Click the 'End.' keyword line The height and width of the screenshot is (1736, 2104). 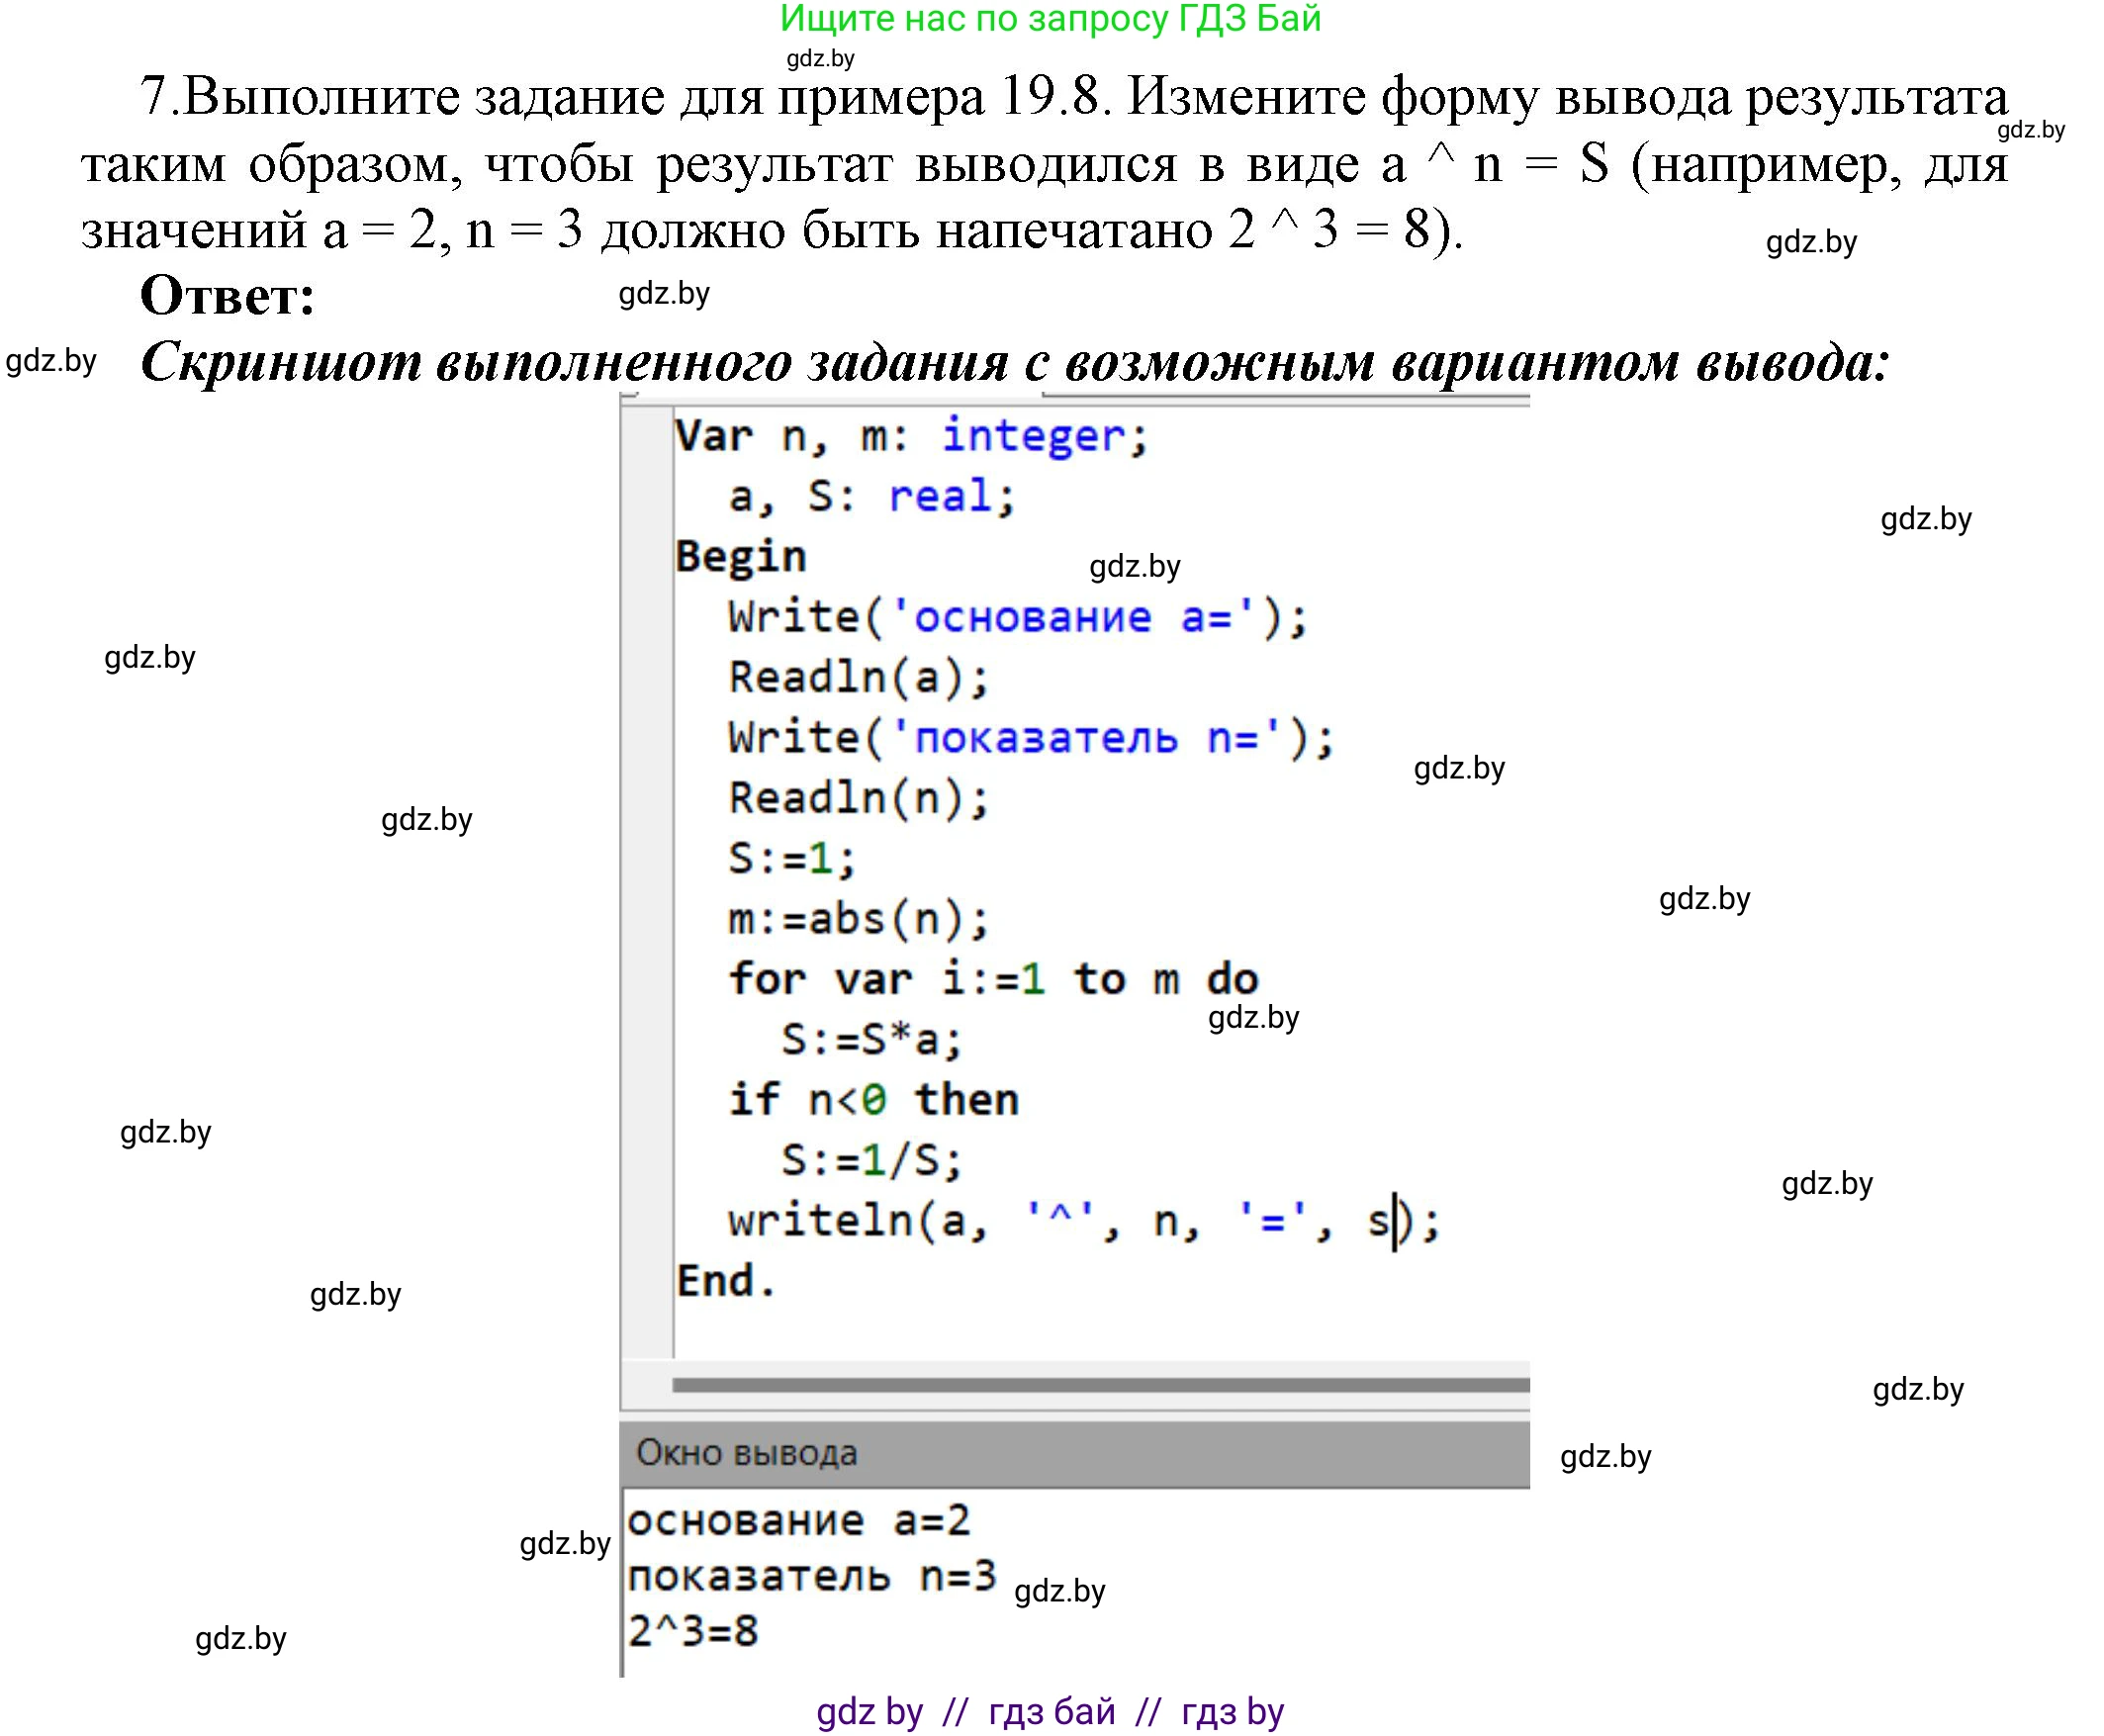click(x=730, y=1280)
